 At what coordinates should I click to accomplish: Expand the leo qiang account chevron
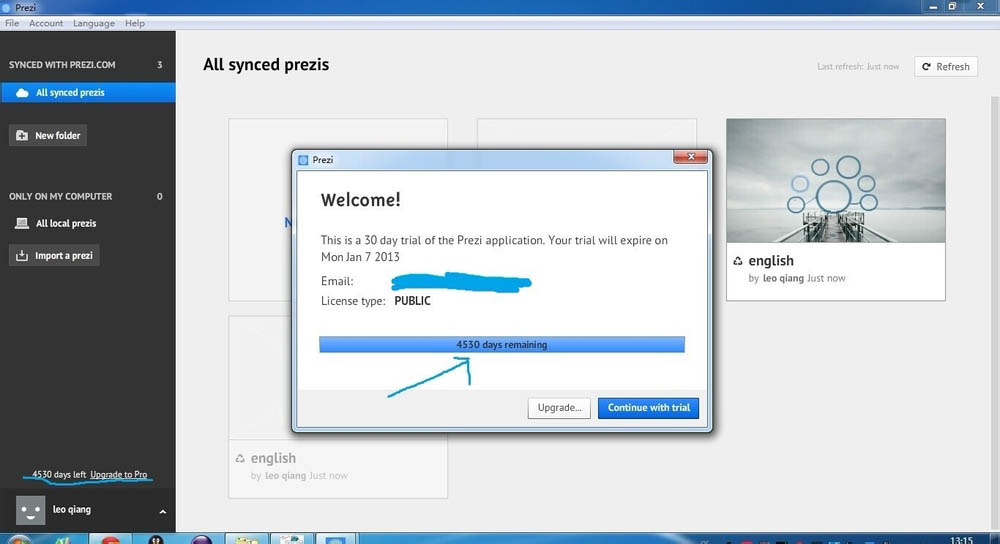click(163, 511)
